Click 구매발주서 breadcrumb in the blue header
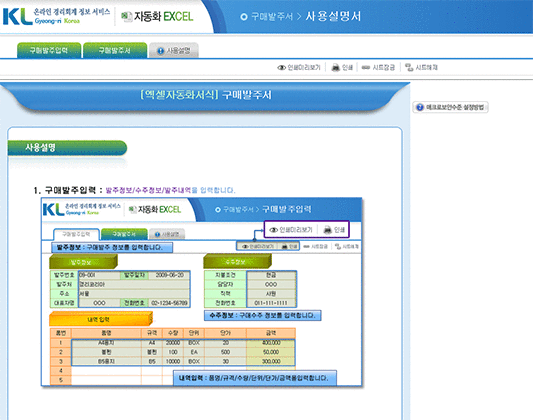The image size is (533, 420). pyautogui.click(x=272, y=16)
